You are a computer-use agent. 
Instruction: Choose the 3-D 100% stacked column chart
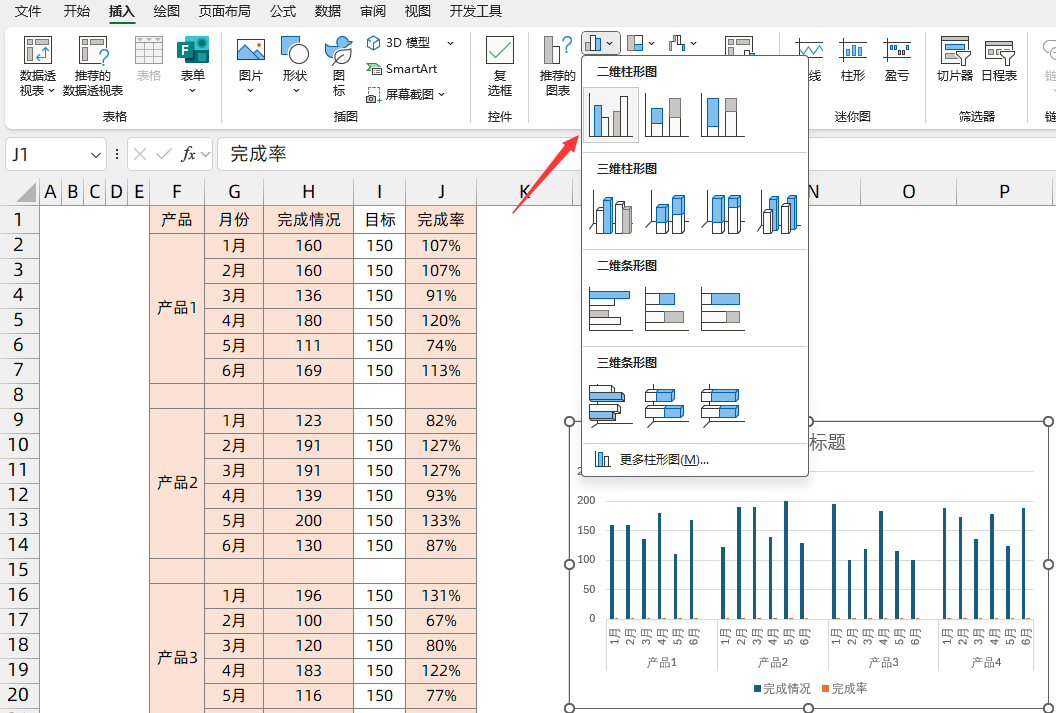click(x=723, y=212)
